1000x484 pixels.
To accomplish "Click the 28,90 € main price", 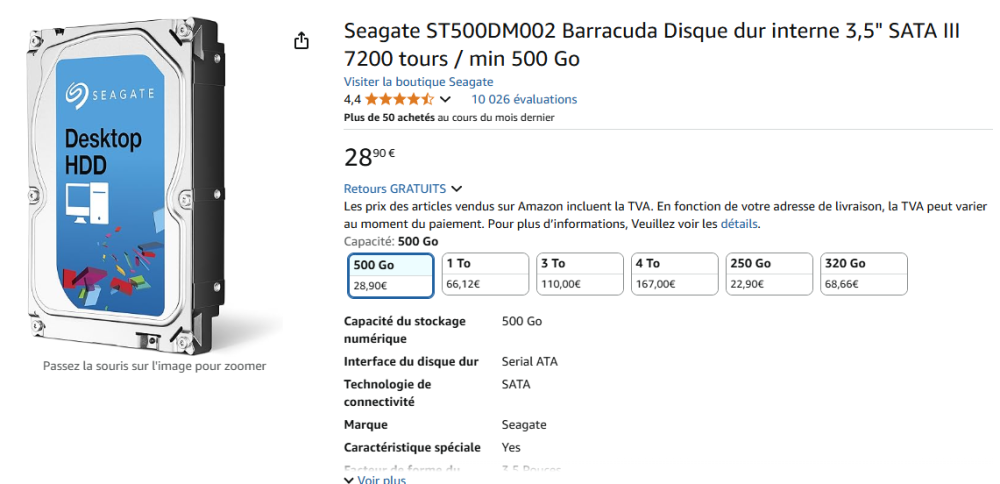I will pyautogui.click(x=369, y=156).
